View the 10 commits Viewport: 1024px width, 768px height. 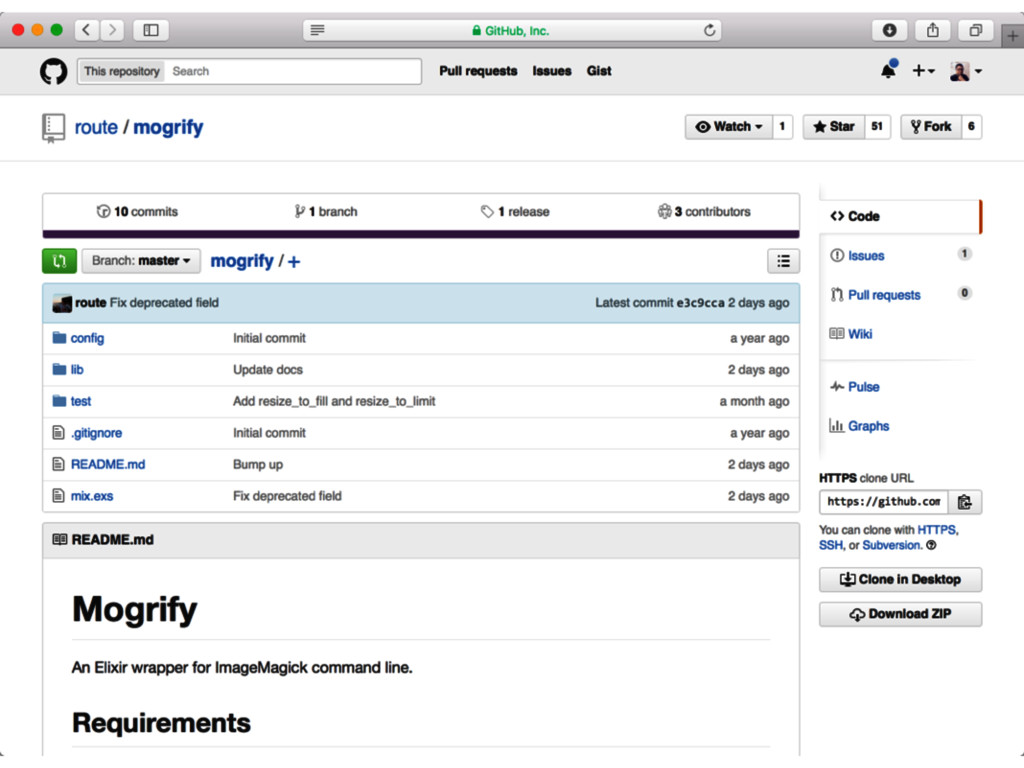tap(137, 212)
